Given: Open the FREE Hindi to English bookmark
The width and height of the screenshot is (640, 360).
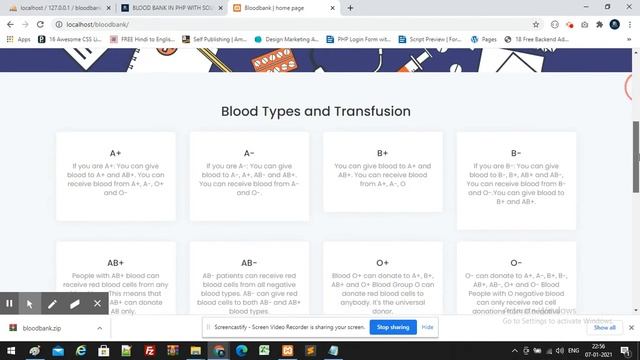Looking at the screenshot, I should coord(142,39).
